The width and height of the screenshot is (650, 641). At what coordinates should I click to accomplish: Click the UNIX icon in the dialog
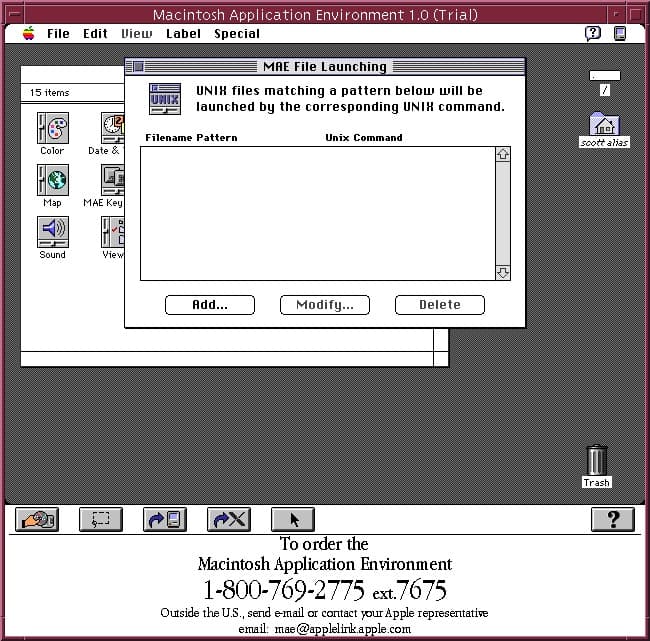pyautogui.click(x=165, y=99)
